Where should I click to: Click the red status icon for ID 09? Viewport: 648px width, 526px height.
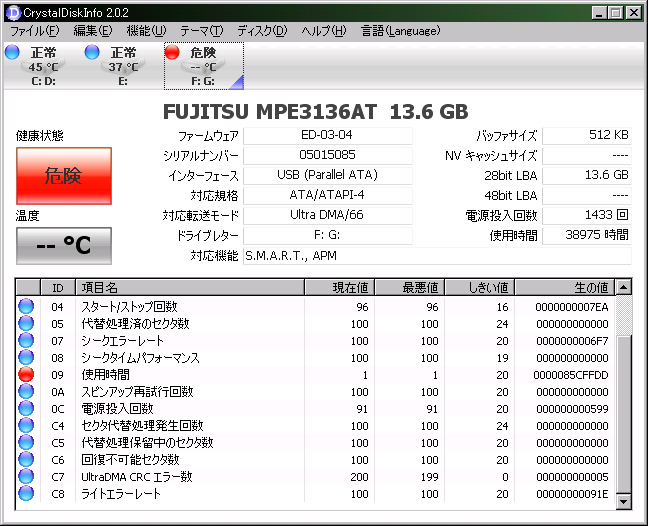26,374
